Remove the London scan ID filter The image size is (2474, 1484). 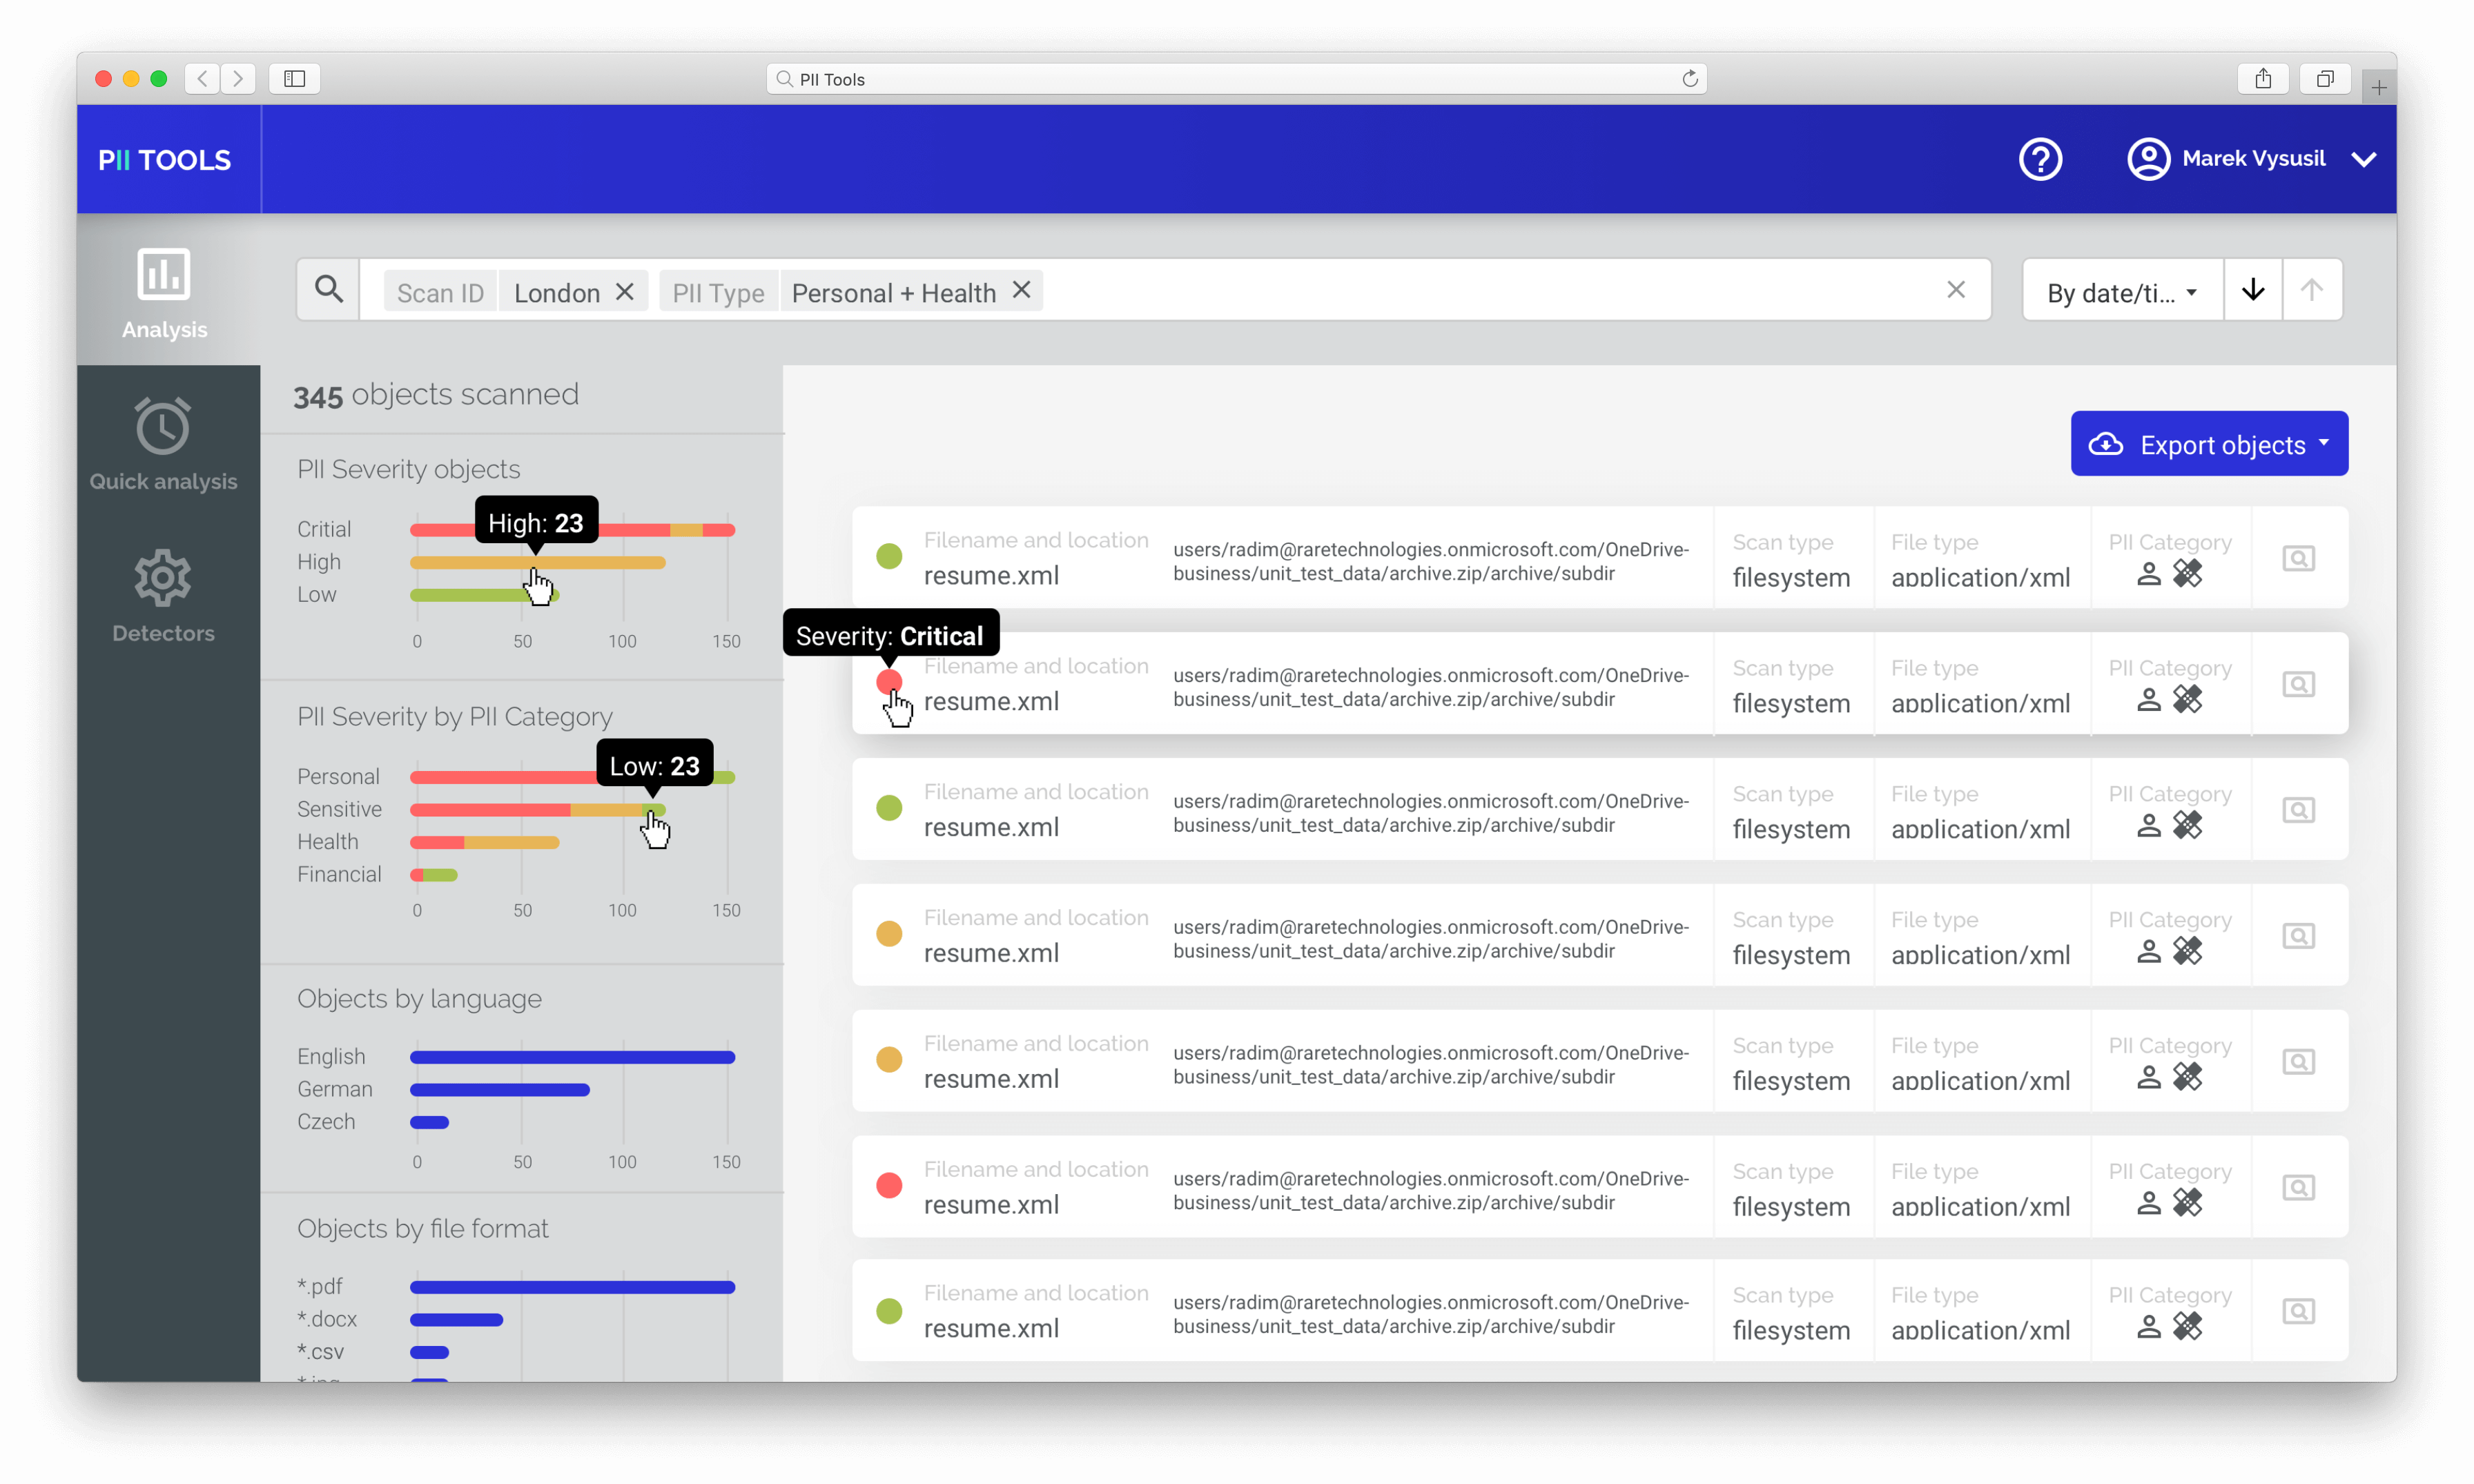coord(625,291)
